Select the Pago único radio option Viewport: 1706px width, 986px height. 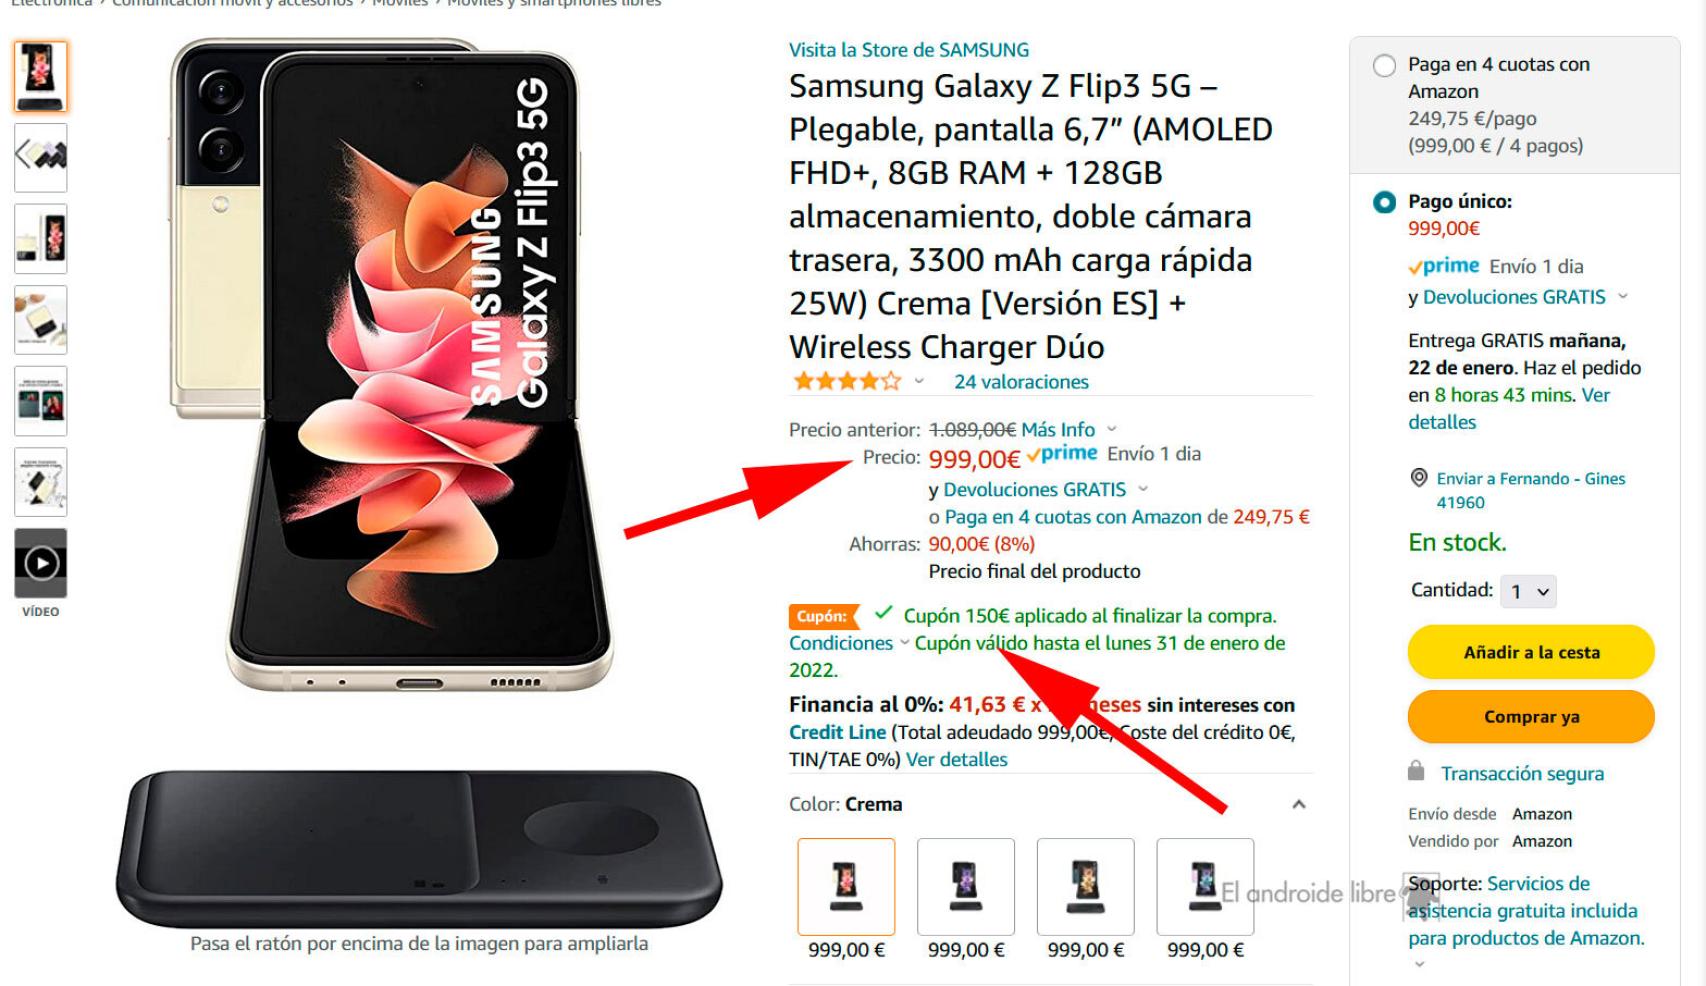[1384, 202]
